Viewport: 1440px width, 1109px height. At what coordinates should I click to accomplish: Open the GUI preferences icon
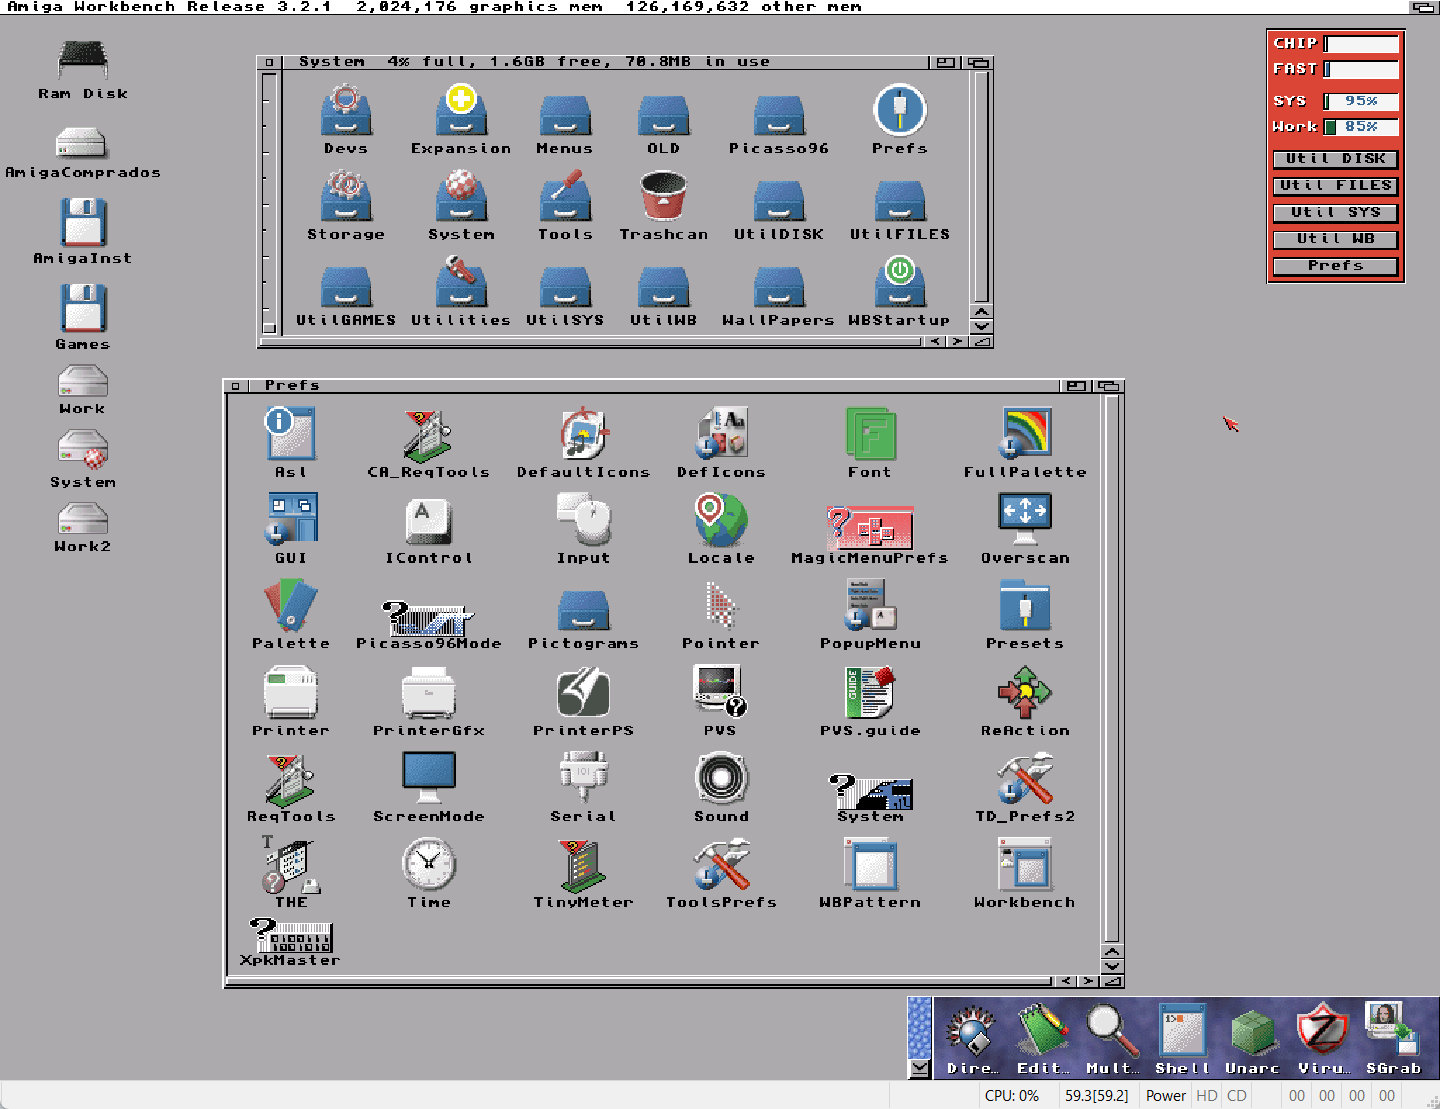[x=291, y=519]
